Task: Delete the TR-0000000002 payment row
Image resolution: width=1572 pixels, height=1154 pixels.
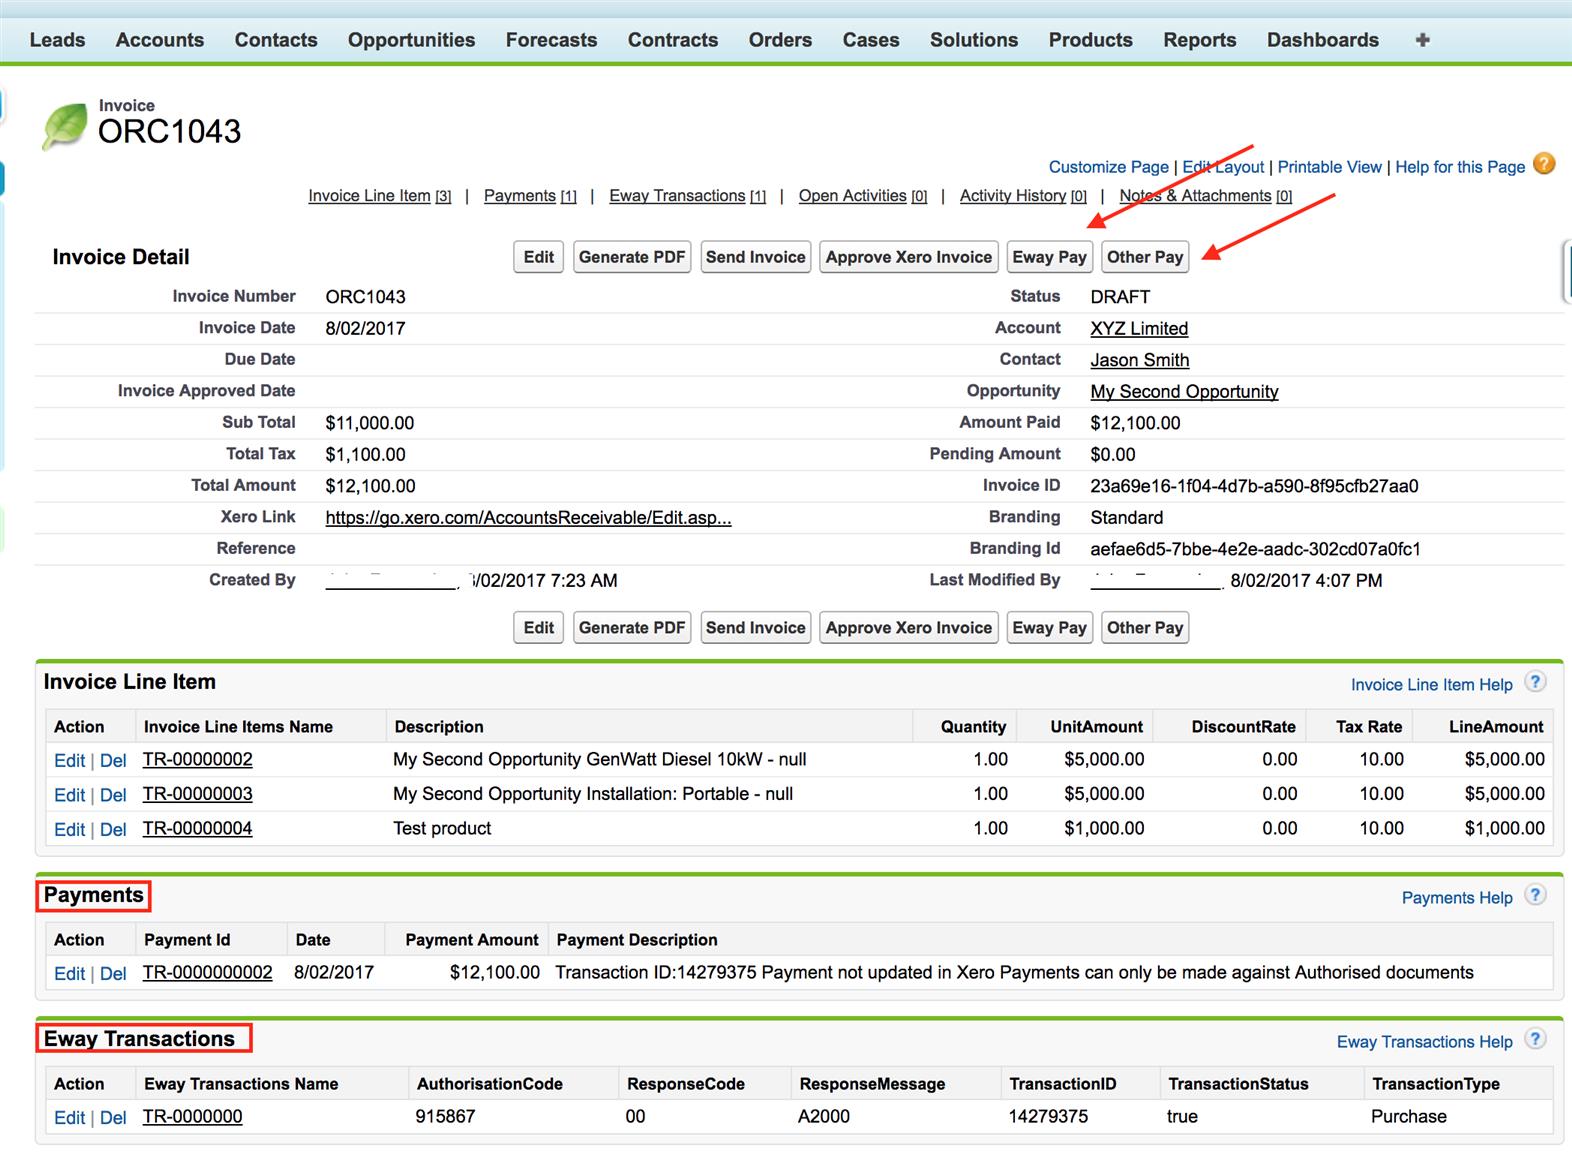Action: click(113, 974)
